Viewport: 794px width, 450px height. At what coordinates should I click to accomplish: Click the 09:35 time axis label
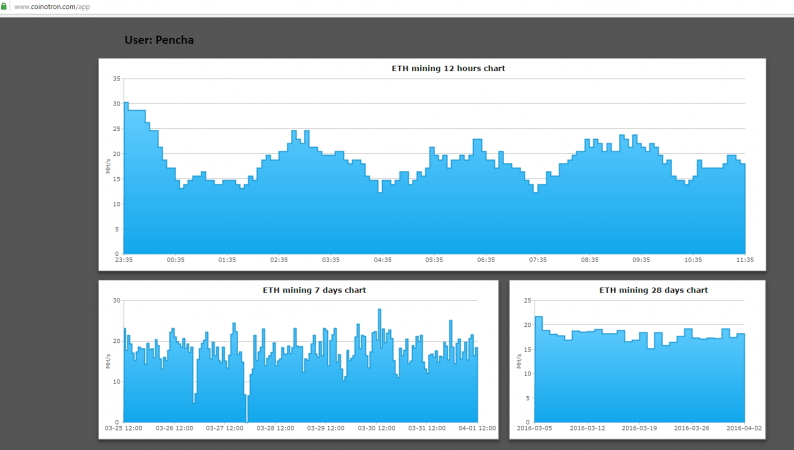pos(641,260)
